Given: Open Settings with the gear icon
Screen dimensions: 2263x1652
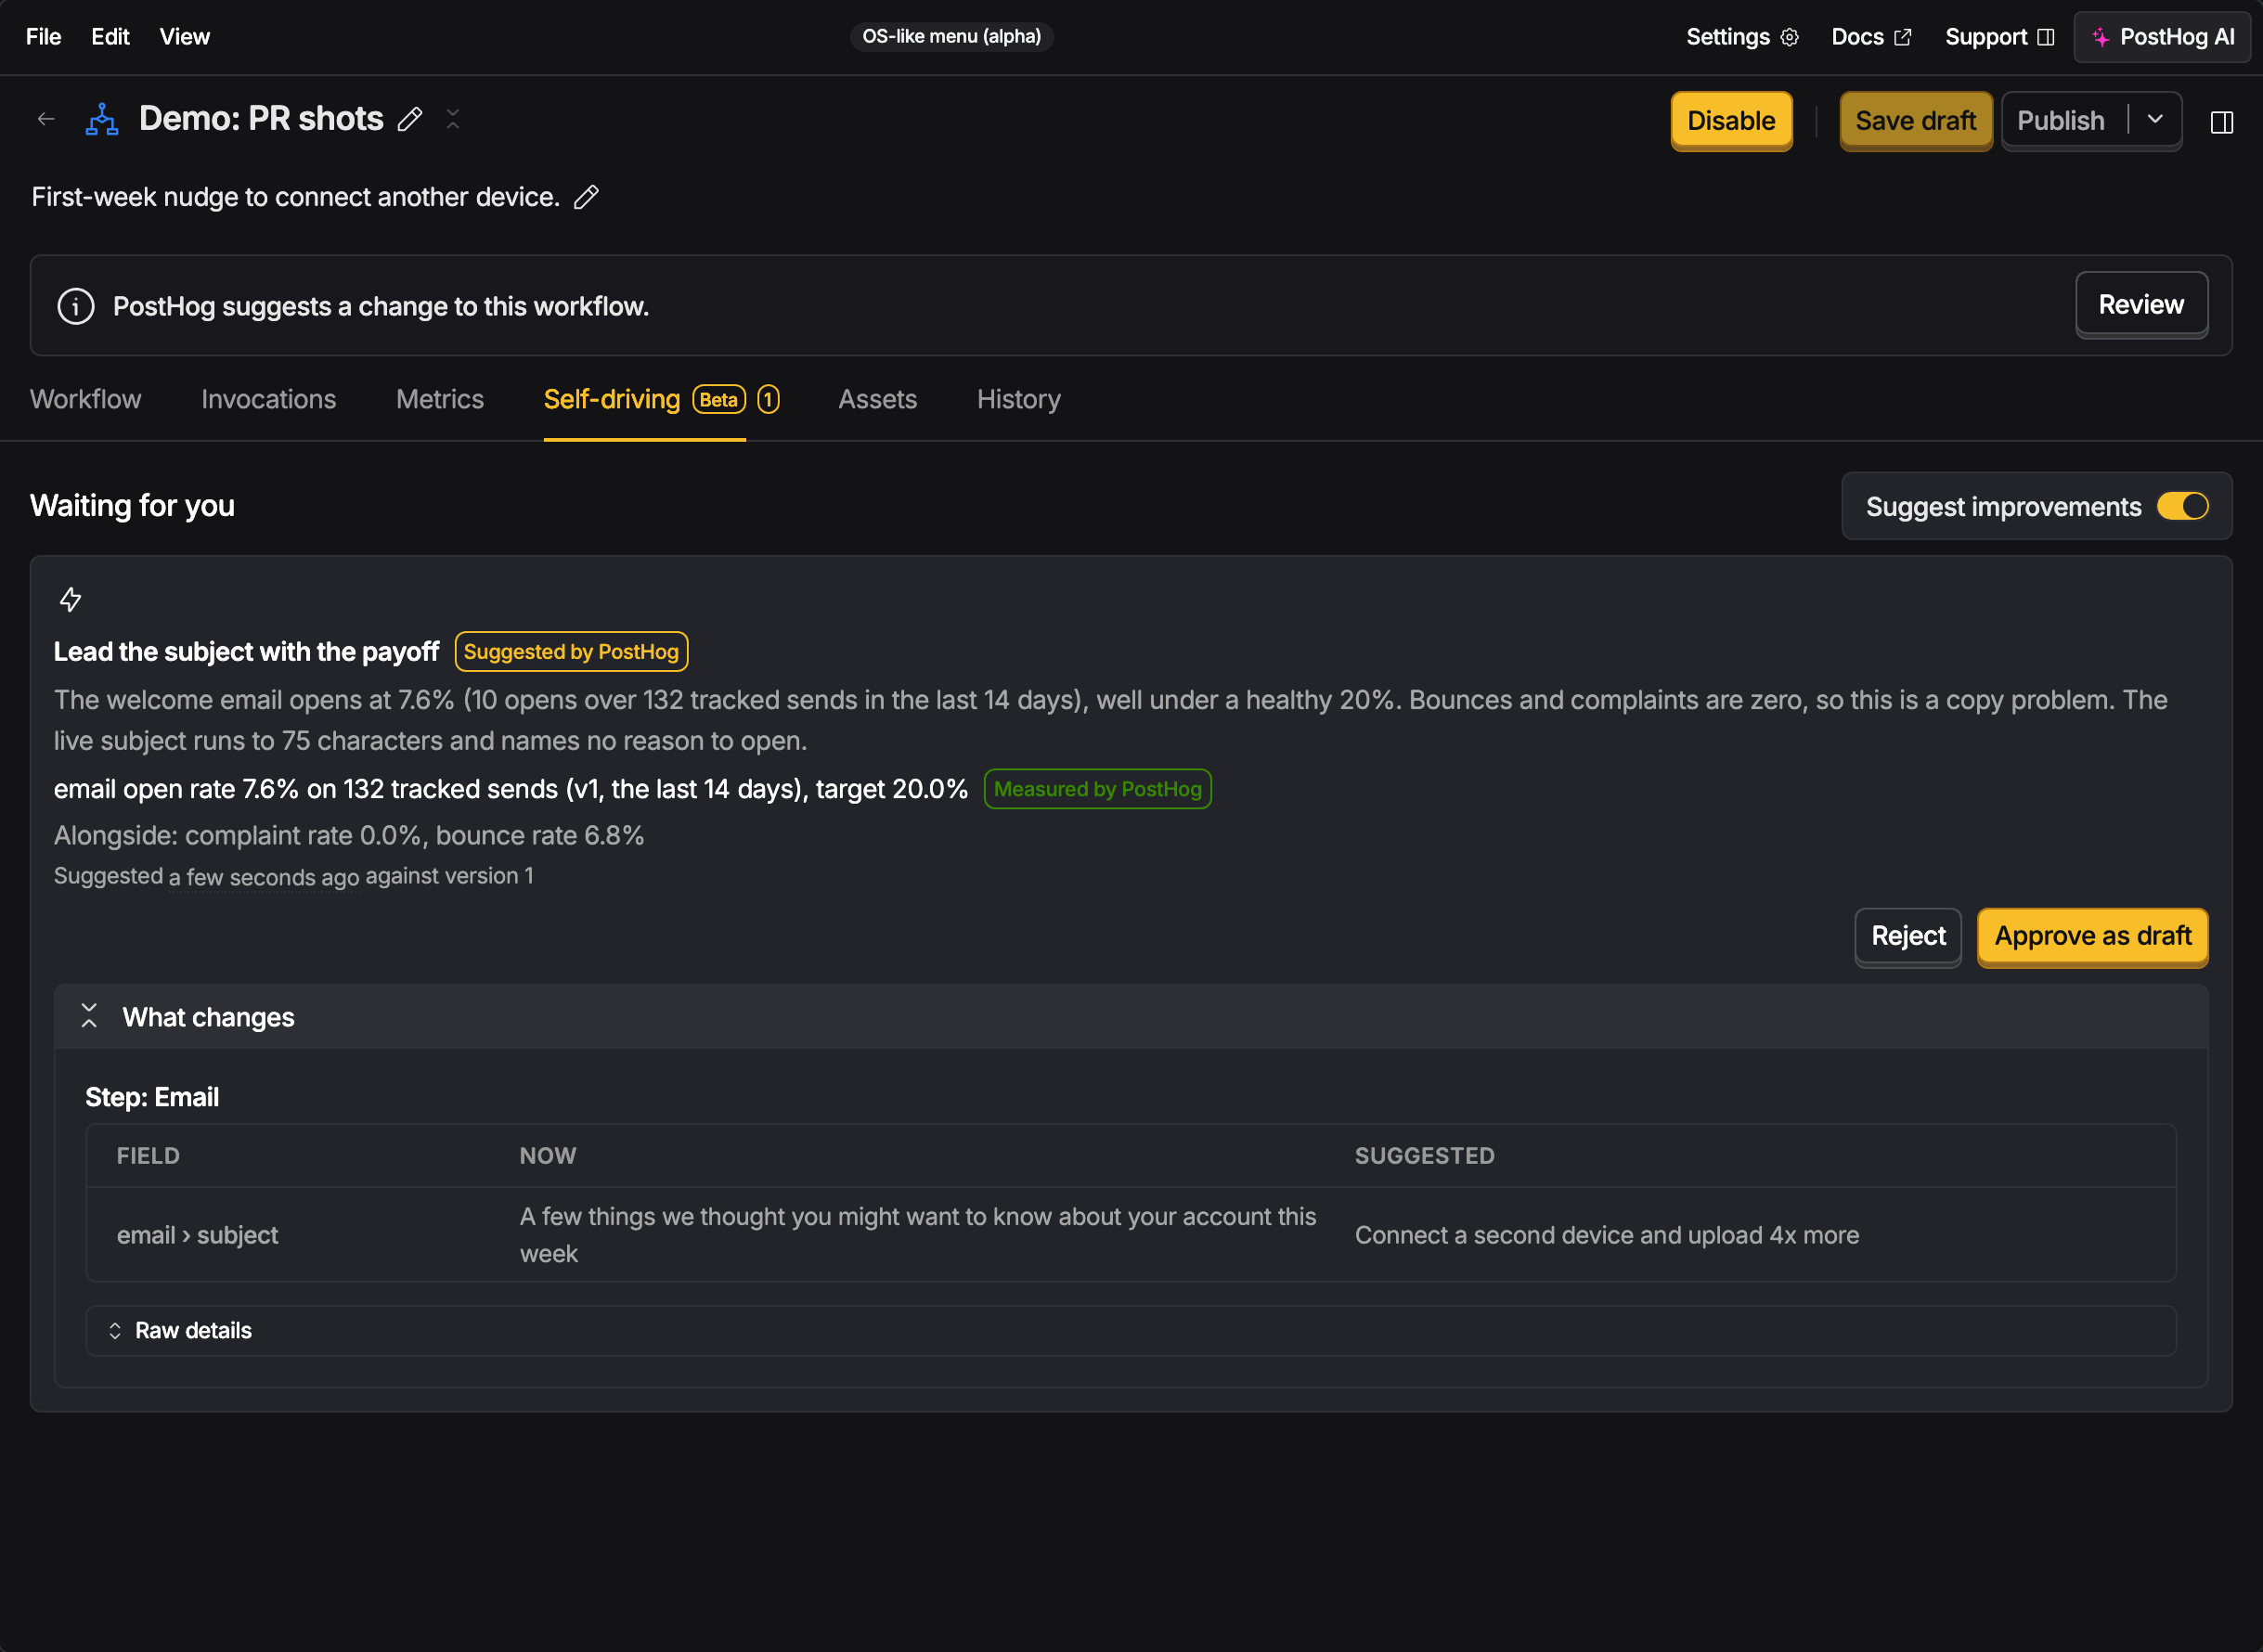Looking at the screenshot, I should click(x=1790, y=37).
